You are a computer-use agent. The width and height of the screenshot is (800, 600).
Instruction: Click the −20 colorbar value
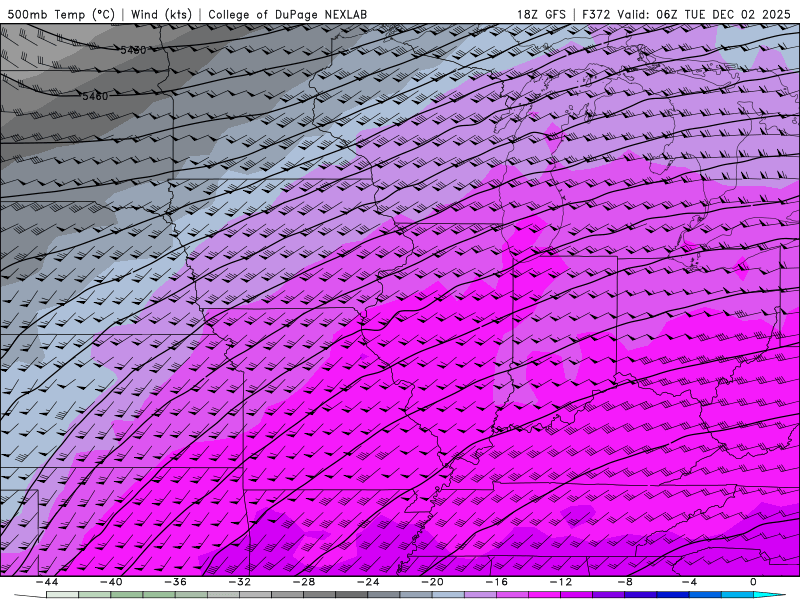(x=433, y=582)
